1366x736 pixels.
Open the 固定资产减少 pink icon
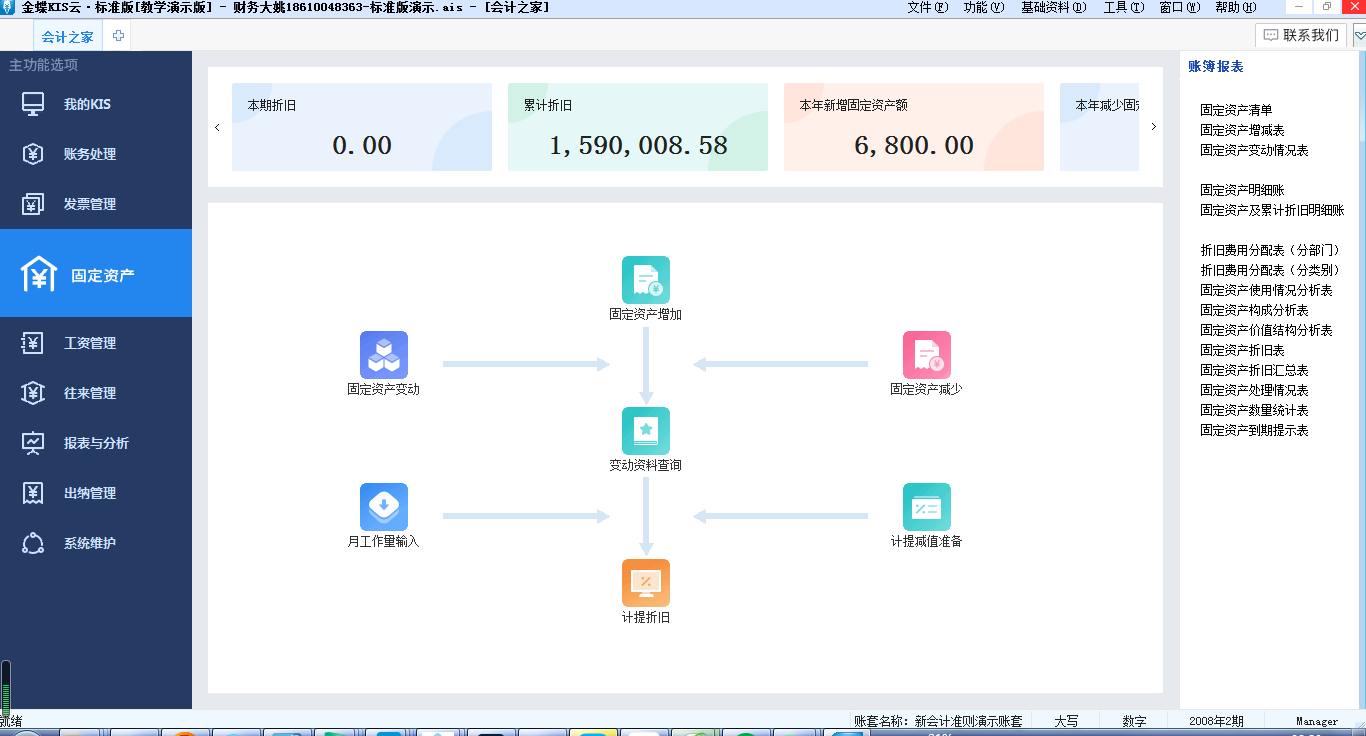click(x=927, y=355)
